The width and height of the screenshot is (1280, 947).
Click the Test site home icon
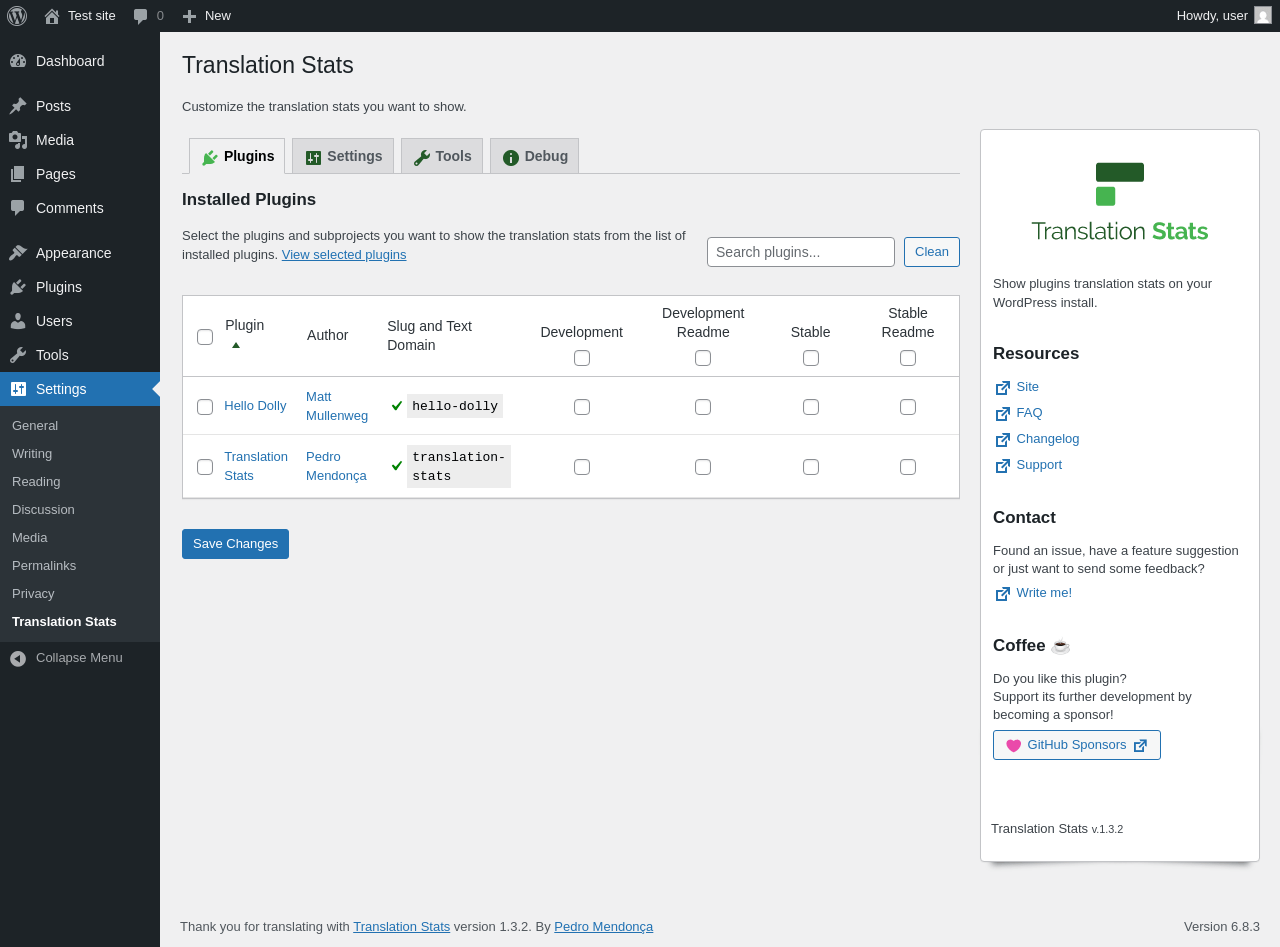click(x=52, y=16)
